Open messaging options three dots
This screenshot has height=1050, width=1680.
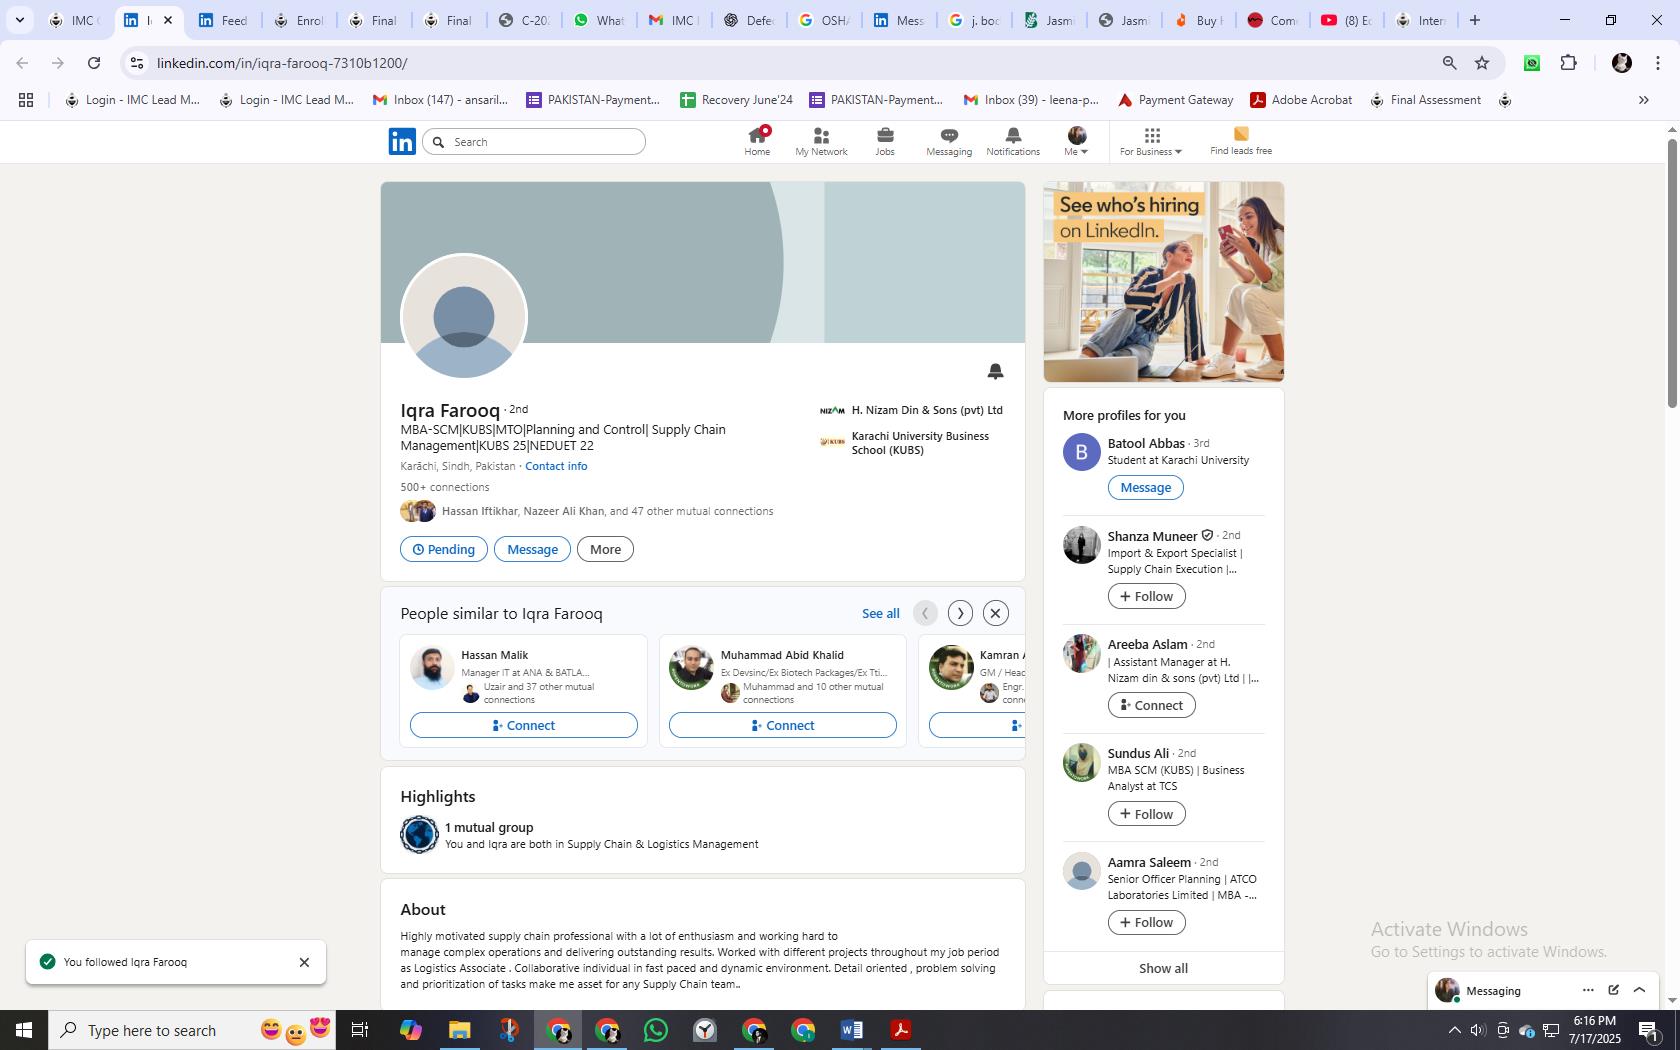(1588, 990)
